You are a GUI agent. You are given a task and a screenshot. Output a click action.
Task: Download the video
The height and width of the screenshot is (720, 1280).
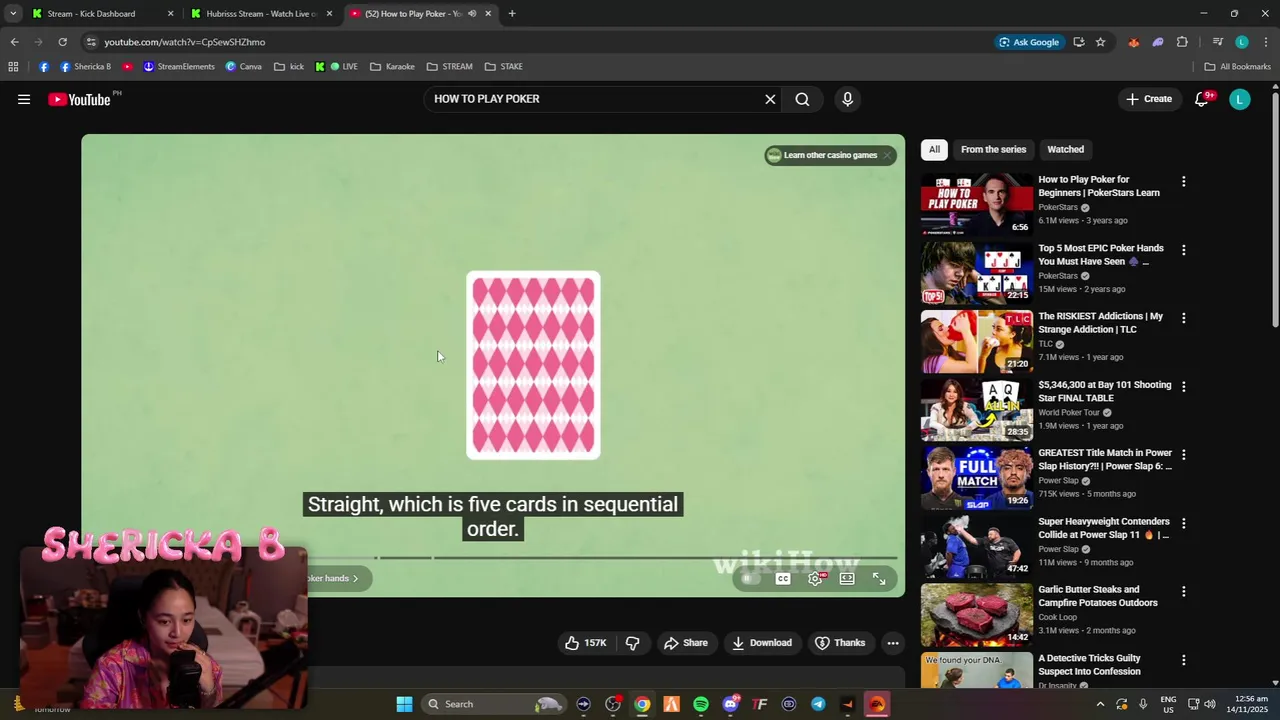(x=762, y=643)
